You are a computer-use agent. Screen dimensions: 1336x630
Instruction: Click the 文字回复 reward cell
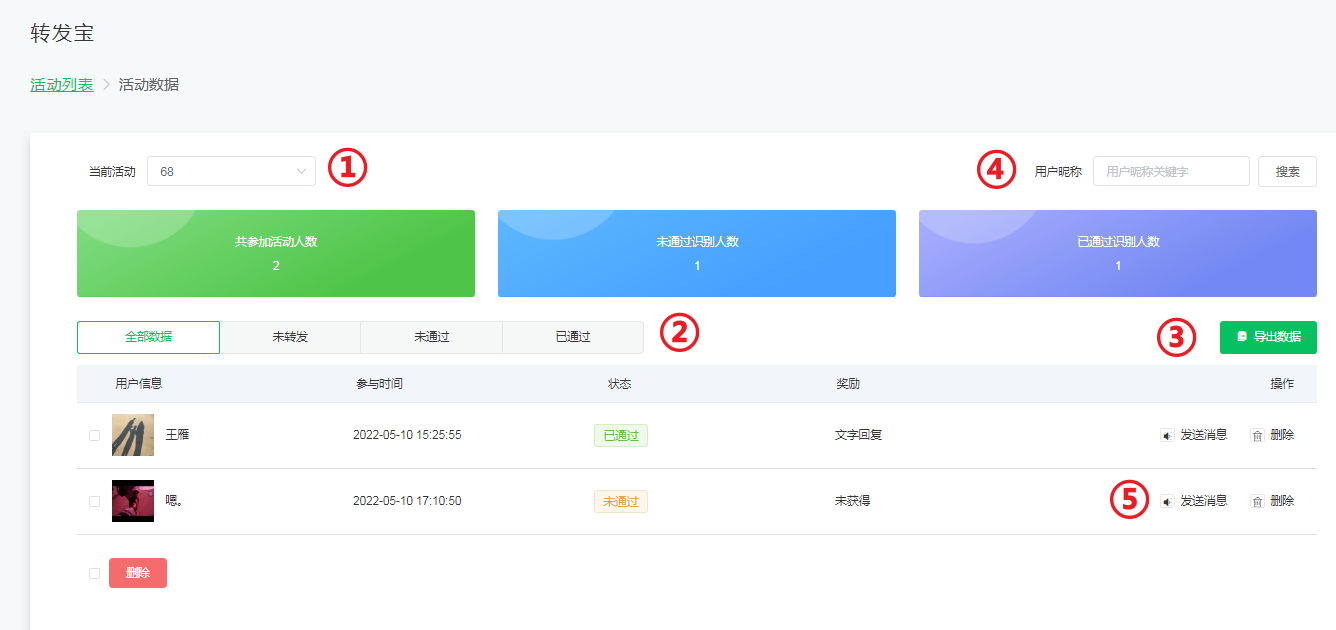(859, 436)
